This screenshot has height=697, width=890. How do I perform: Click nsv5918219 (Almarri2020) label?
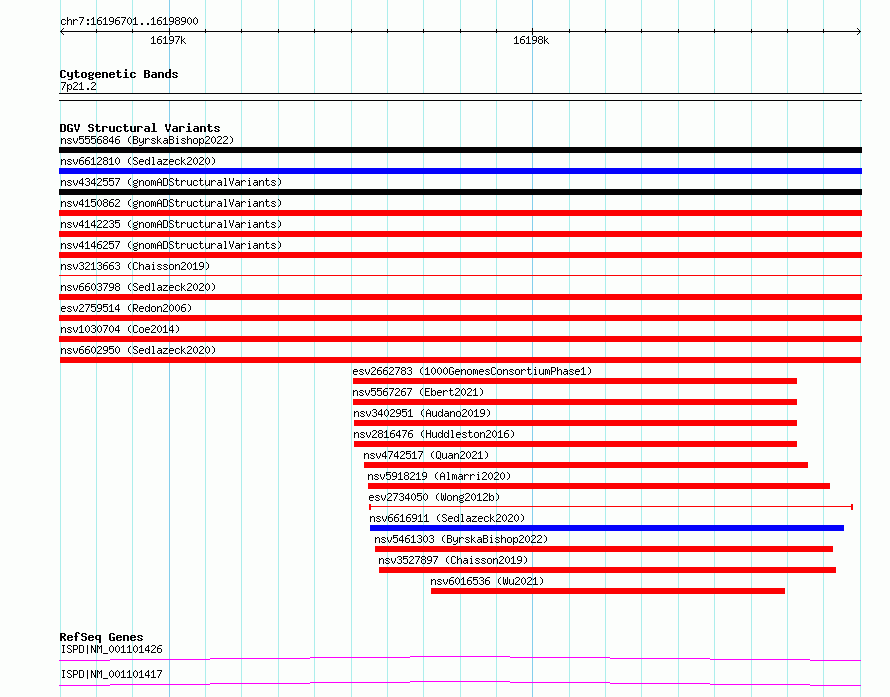[439, 476]
